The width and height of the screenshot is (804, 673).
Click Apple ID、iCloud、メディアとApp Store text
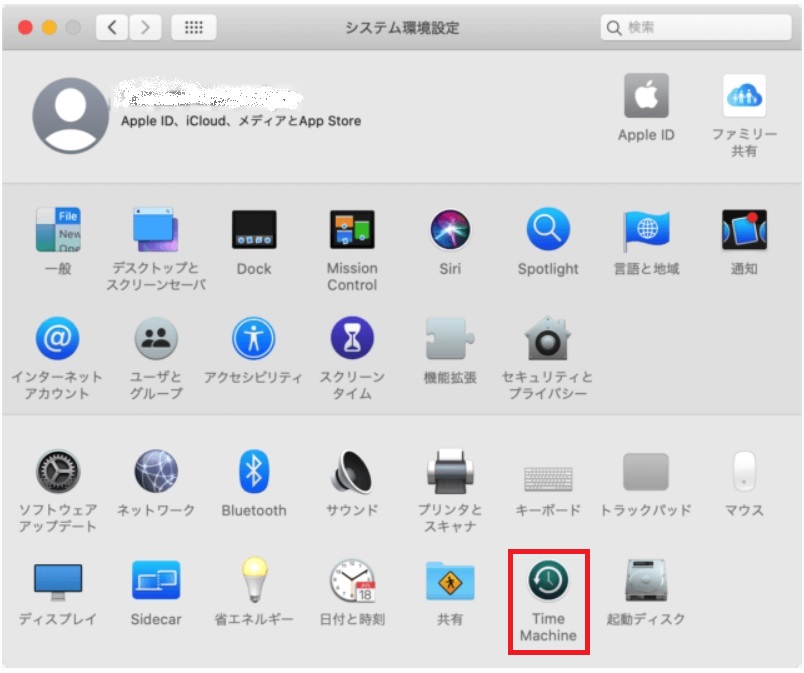tap(241, 121)
